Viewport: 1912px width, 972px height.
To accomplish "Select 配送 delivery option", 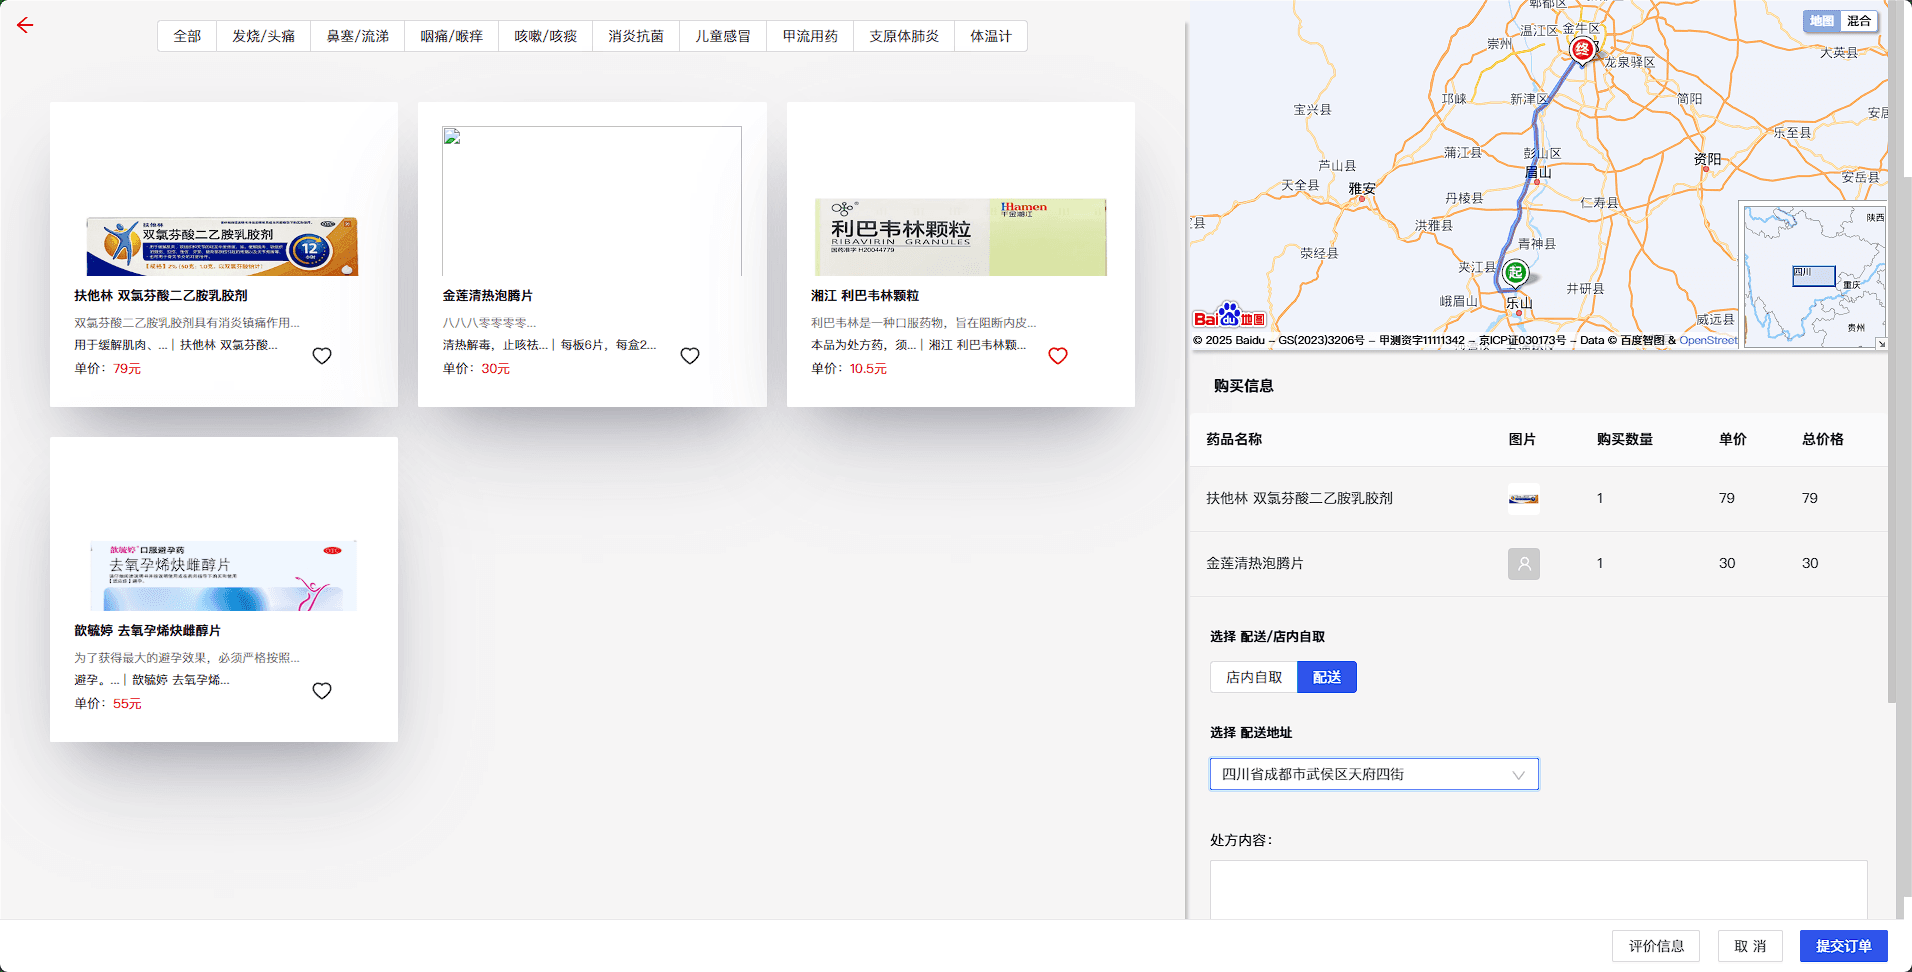I will coord(1327,677).
